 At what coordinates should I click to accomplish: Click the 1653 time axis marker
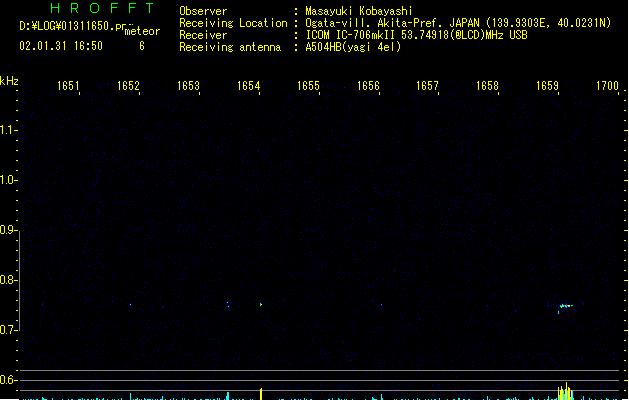coord(188,86)
